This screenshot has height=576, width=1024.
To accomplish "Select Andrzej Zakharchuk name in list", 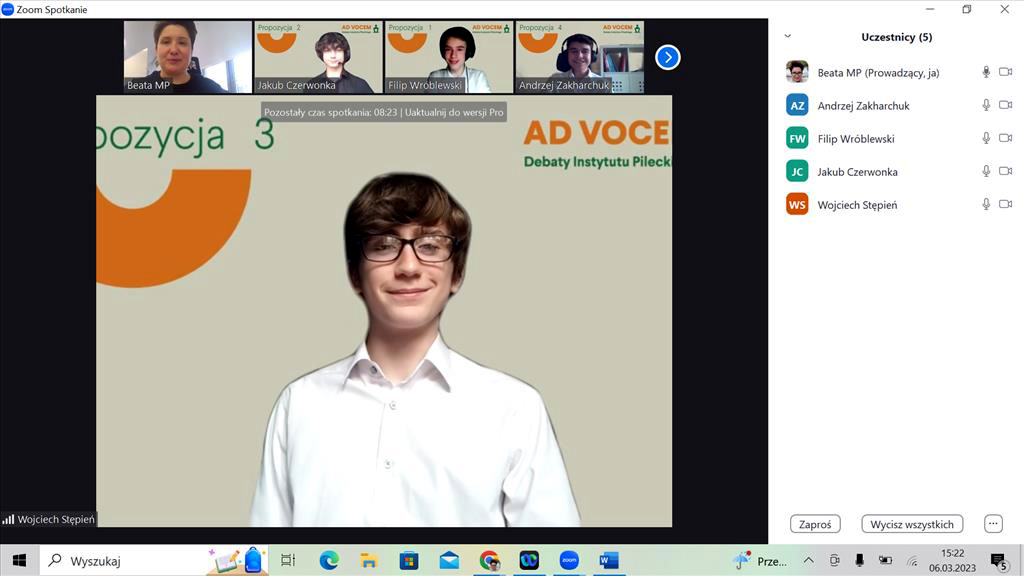I will pos(863,106).
